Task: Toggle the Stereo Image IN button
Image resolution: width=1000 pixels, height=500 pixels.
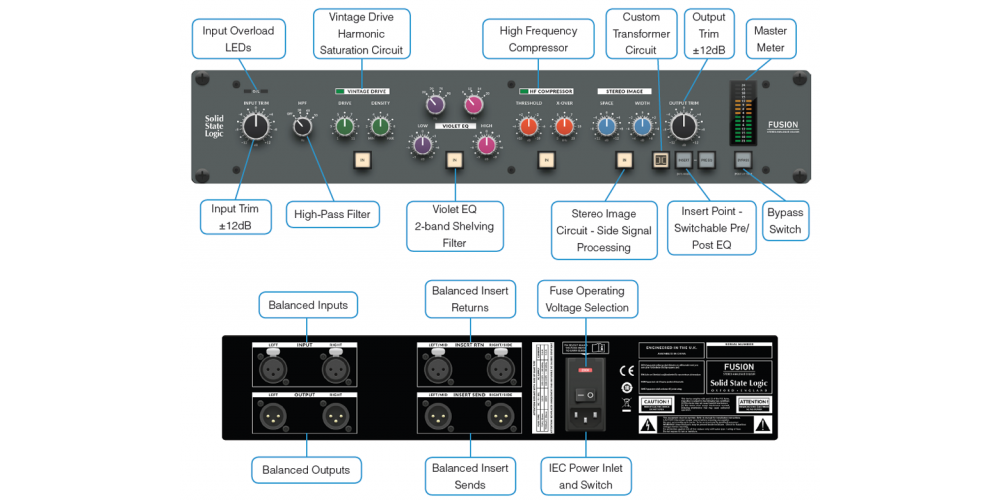Action: [624, 160]
